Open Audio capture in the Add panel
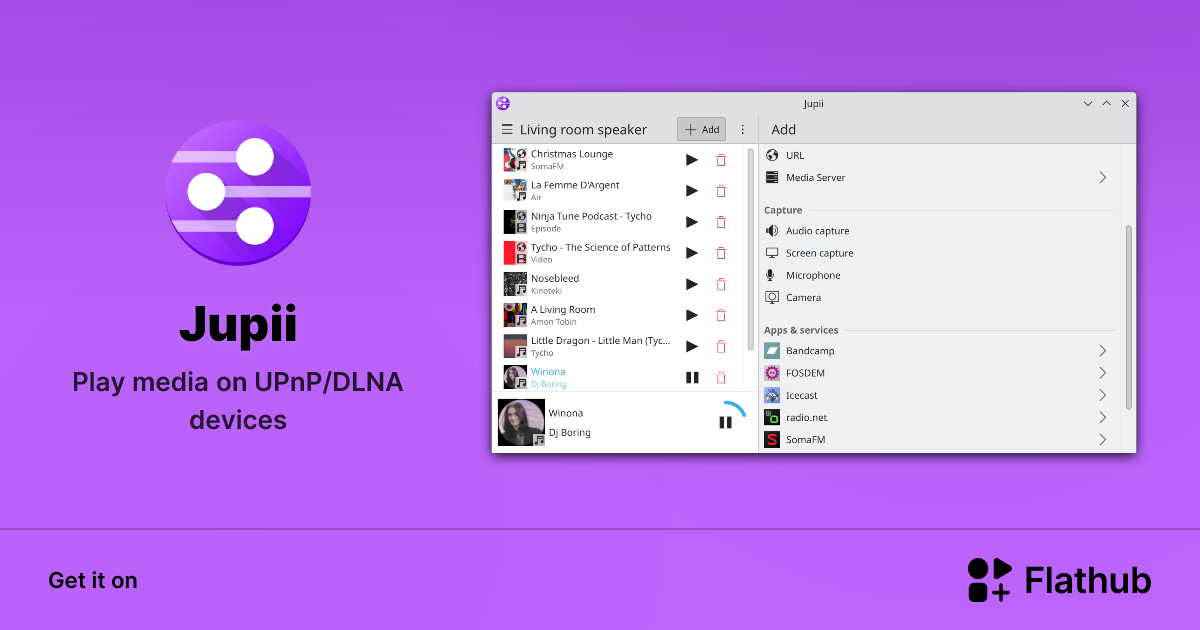The width and height of the screenshot is (1200, 630). [815, 230]
